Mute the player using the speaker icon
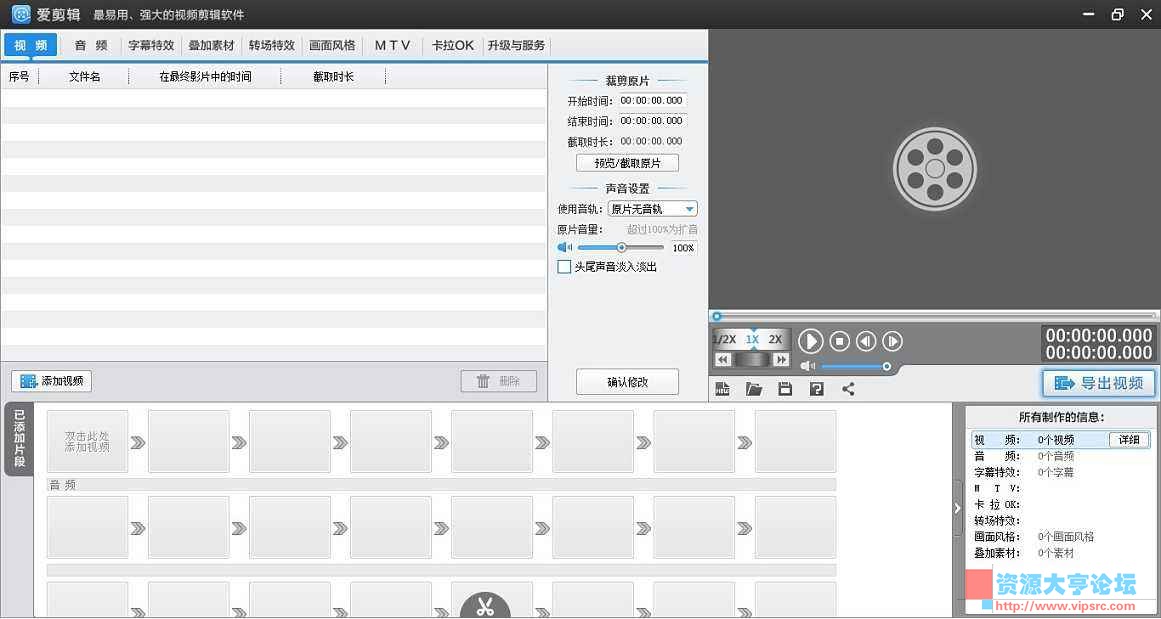The image size is (1161, 619). [809, 366]
